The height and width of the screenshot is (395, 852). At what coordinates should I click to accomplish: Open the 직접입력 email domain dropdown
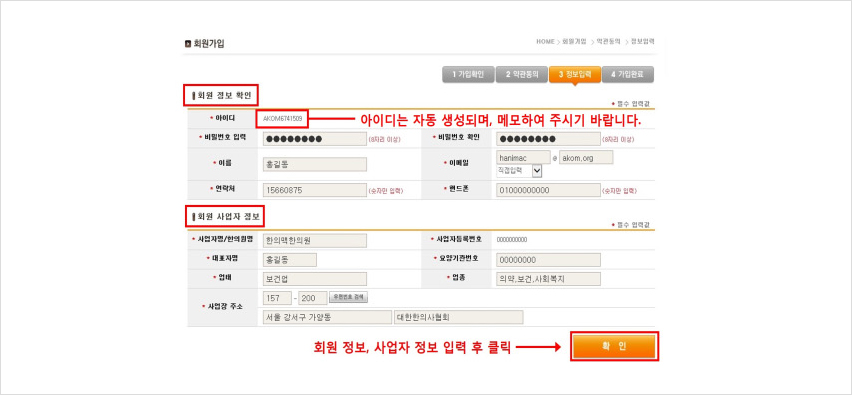coord(519,171)
